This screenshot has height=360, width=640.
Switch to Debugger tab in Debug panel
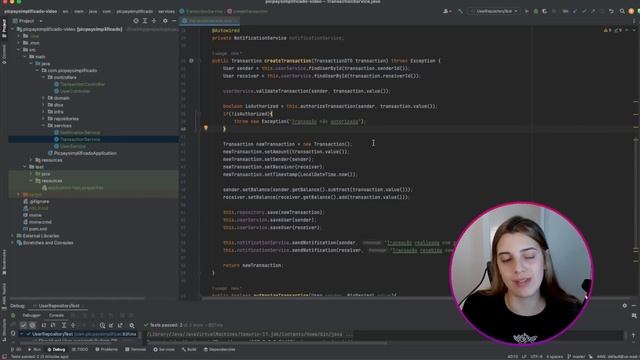click(x=31, y=316)
